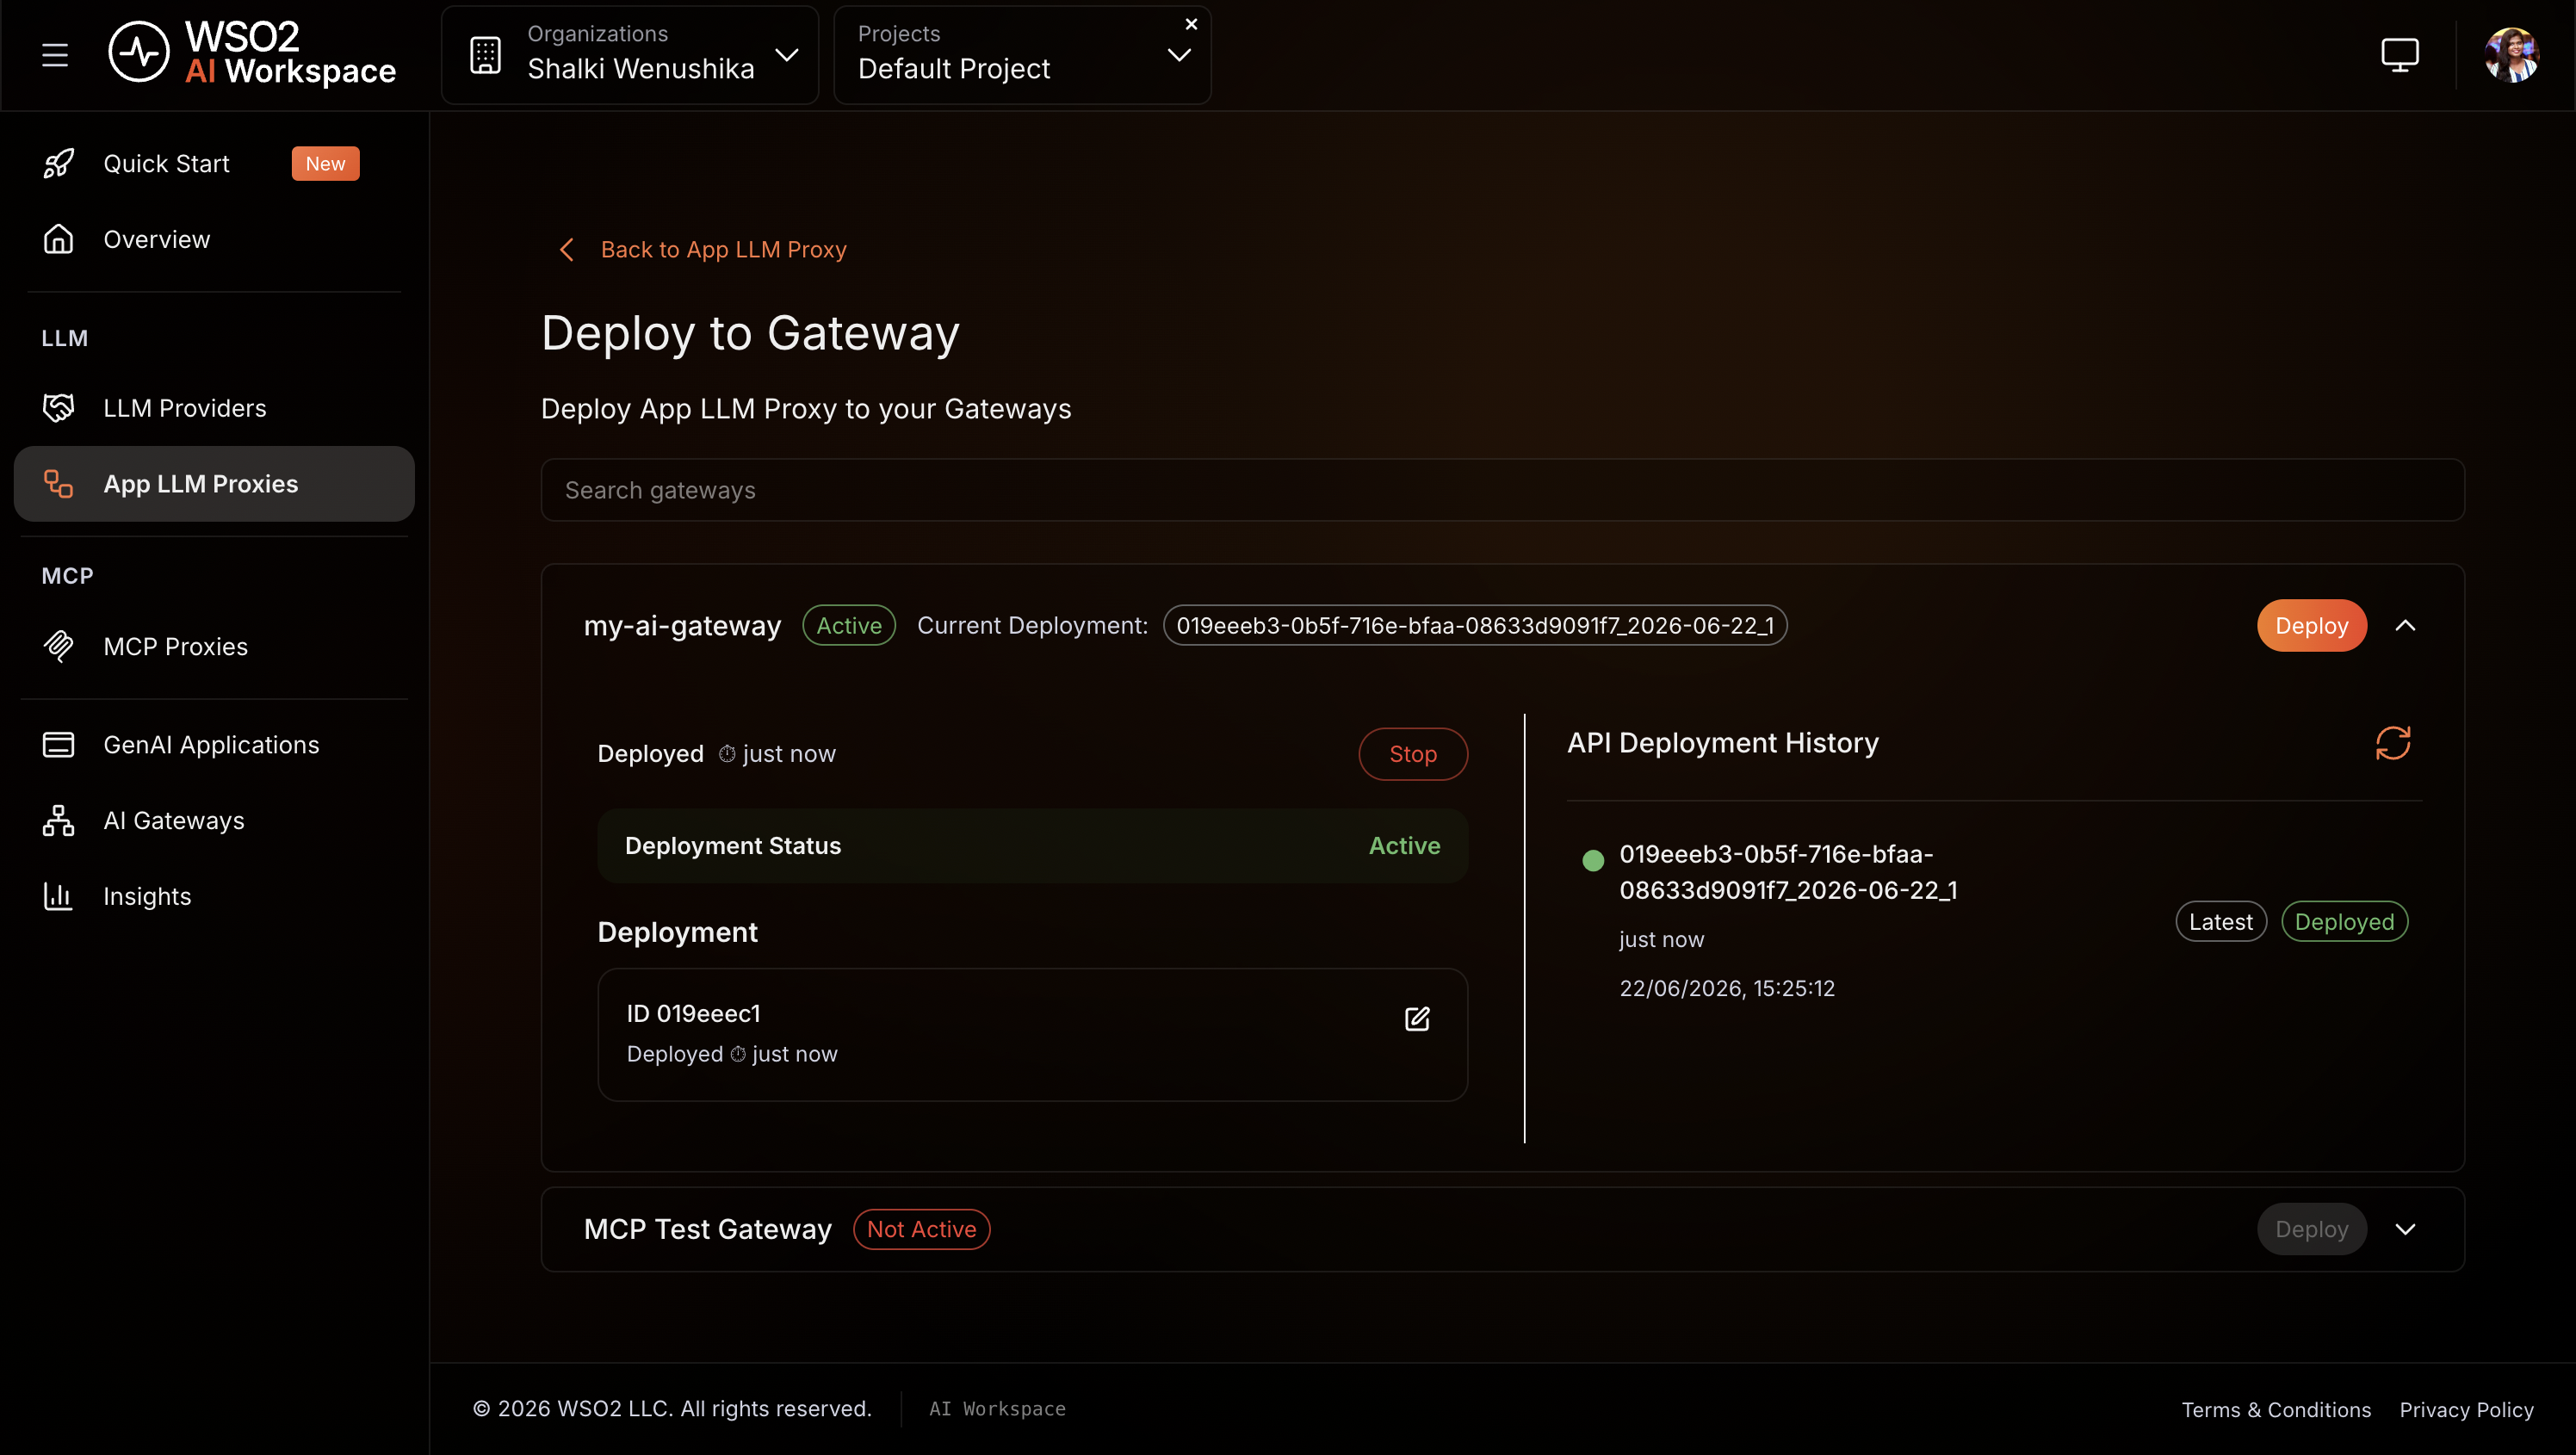Open the Projects dropdown chevron
Screen dimensions: 2576x1455
(x=1180, y=56)
